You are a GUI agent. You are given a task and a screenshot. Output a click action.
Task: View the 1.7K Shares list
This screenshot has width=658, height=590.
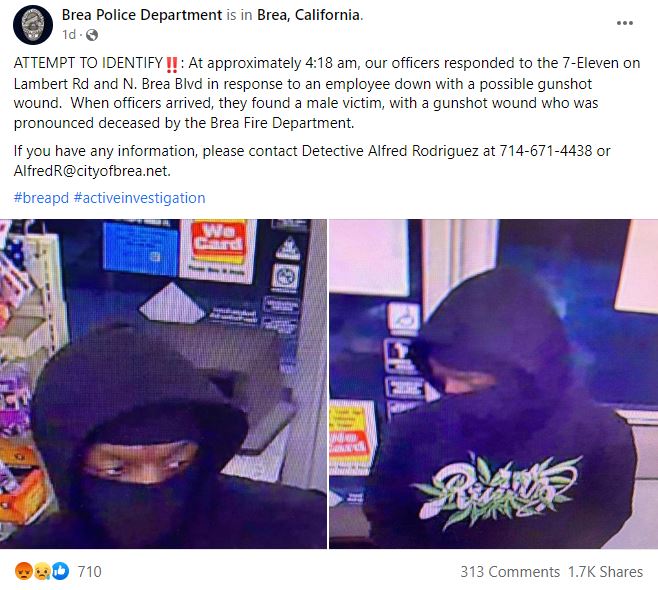pos(605,572)
